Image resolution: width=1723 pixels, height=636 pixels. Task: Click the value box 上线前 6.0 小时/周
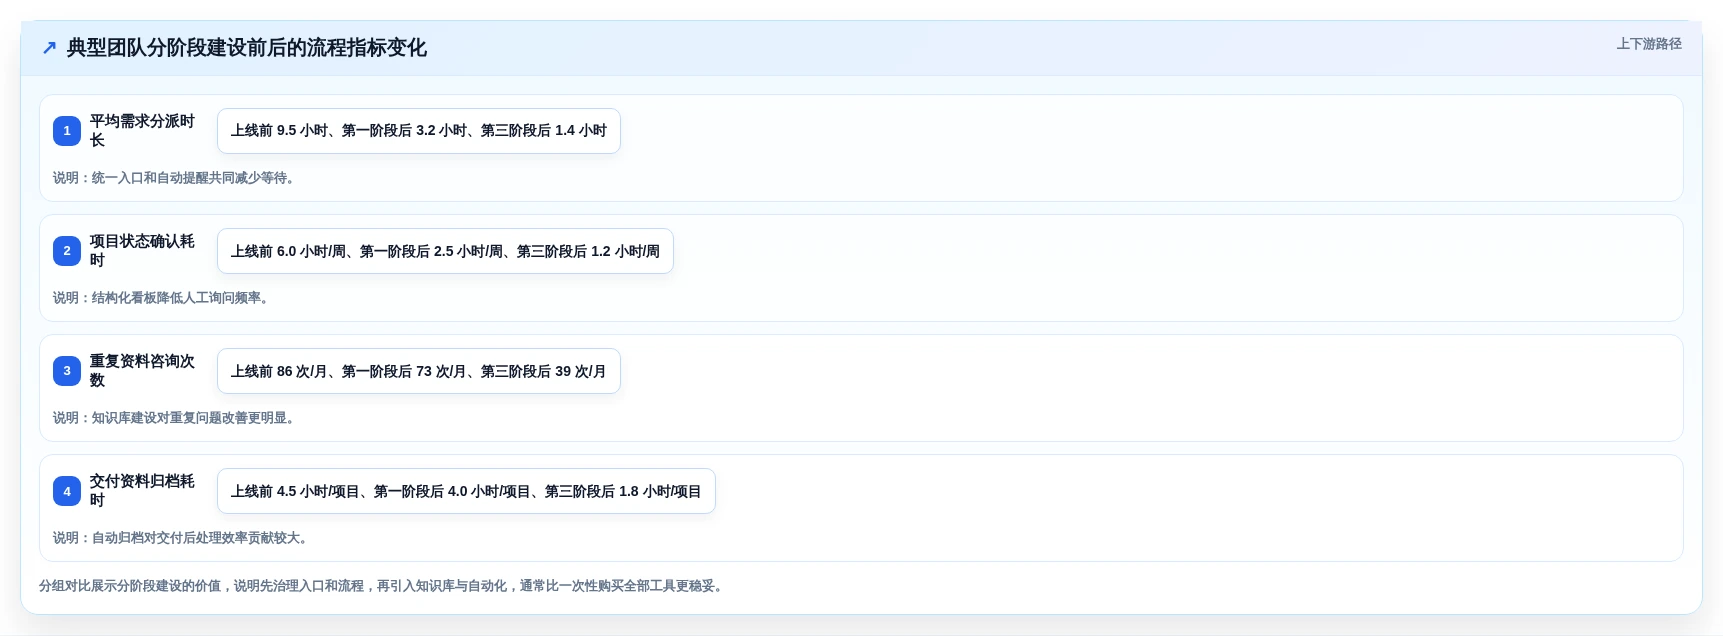[445, 251]
